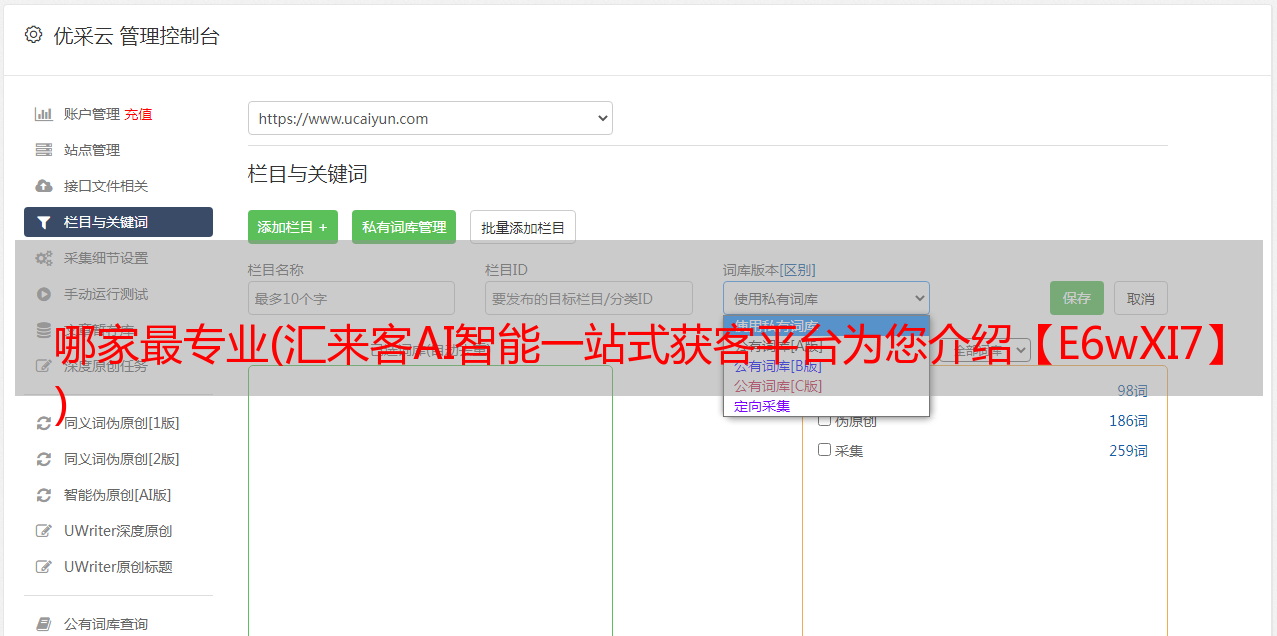This screenshot has height=636, width=1277.
Task: Tick the 采集 checkbox
Action: pyautogui.click(x=825, y=450)
